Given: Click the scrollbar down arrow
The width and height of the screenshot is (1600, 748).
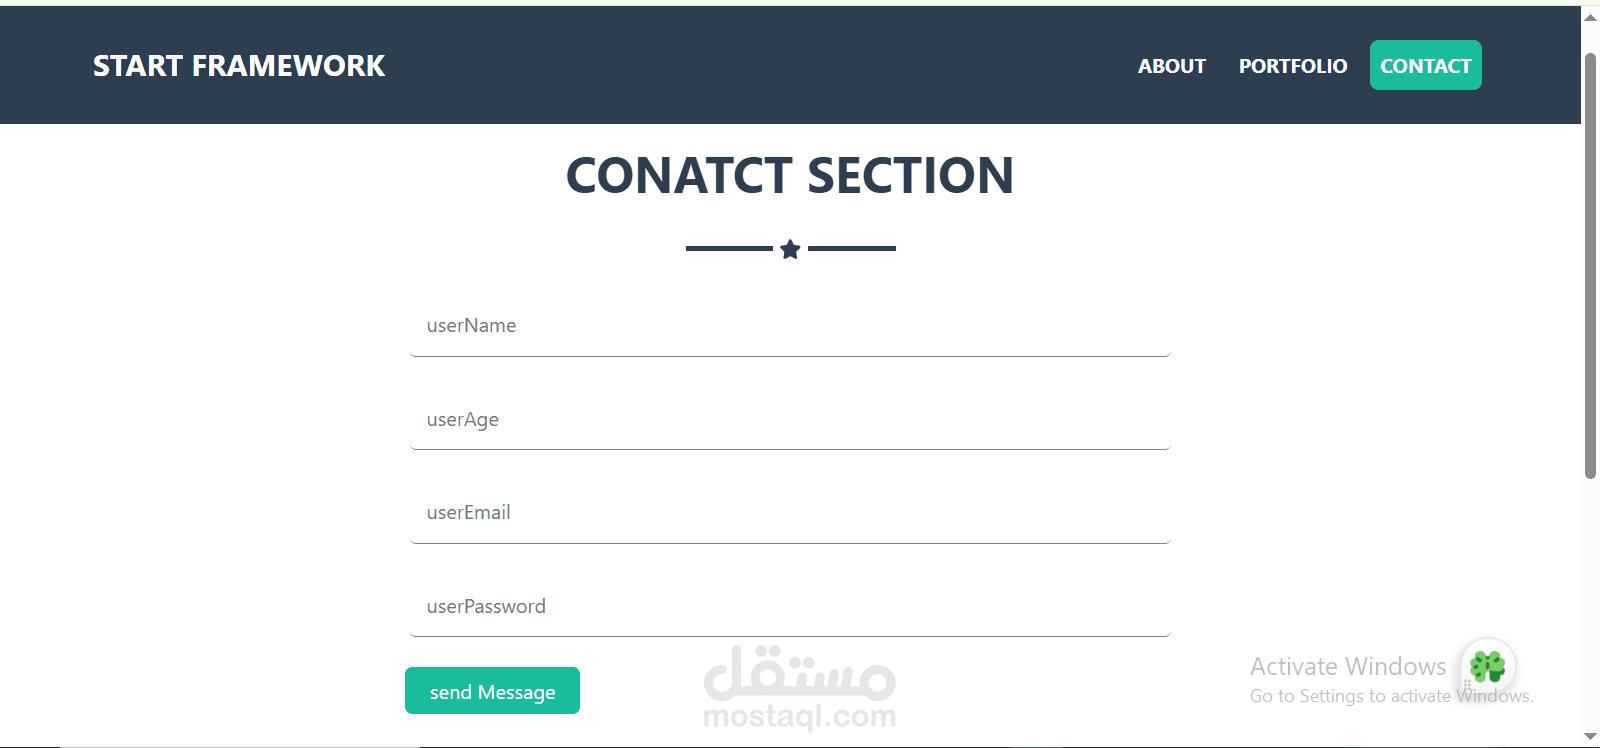Looking at the screenshot, I should tap(1590, 737).
